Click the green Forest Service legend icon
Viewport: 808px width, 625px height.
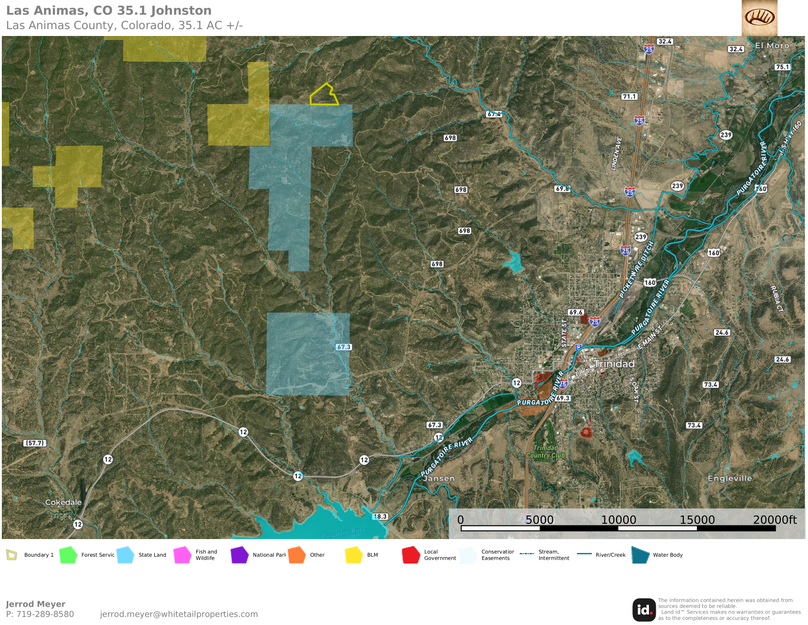click(68, 555)
